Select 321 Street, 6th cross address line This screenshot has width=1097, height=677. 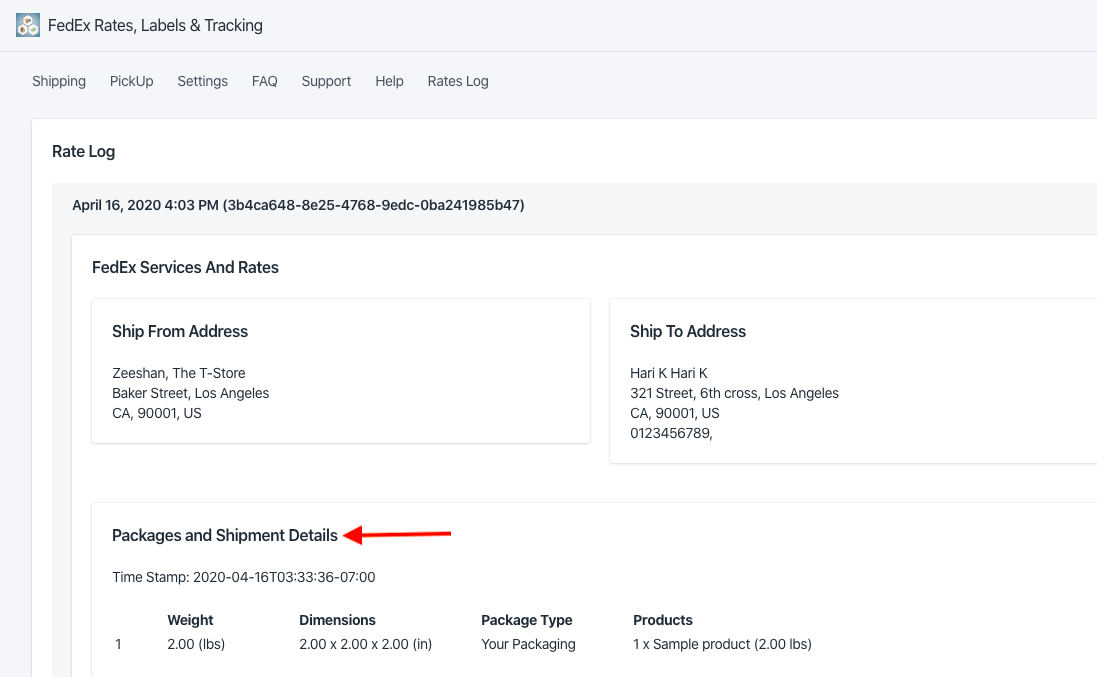coord(734,393)
